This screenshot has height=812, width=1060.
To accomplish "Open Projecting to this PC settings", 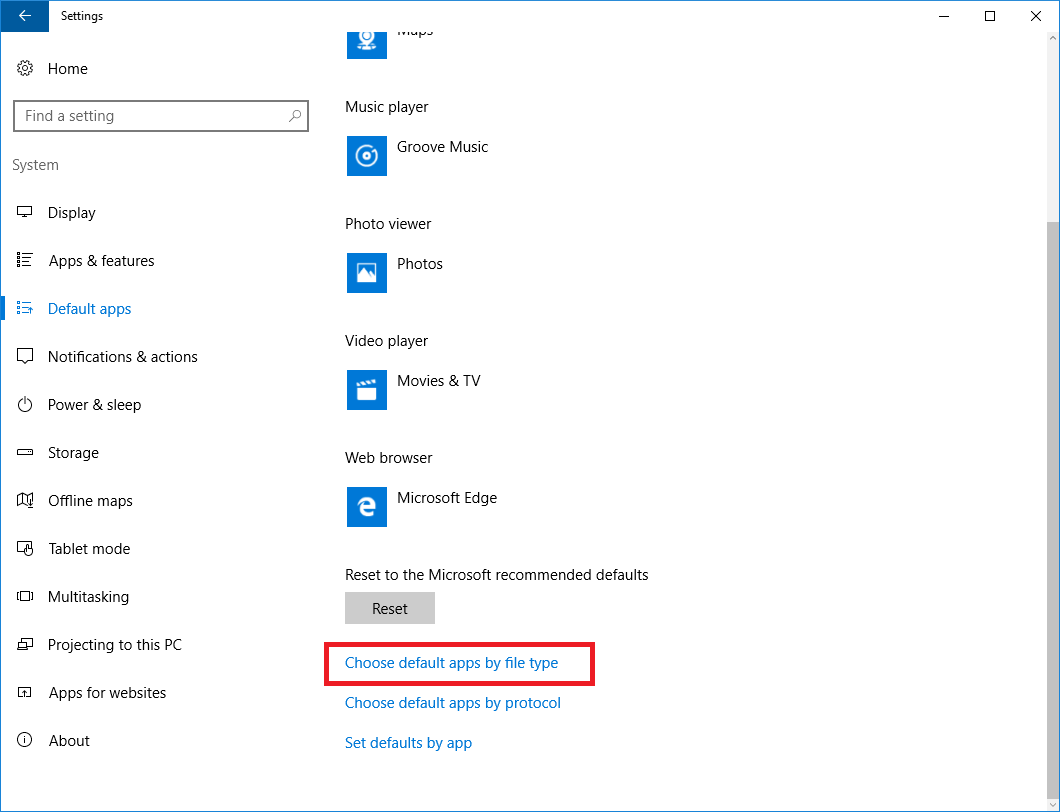I will (x=115, y=644).
